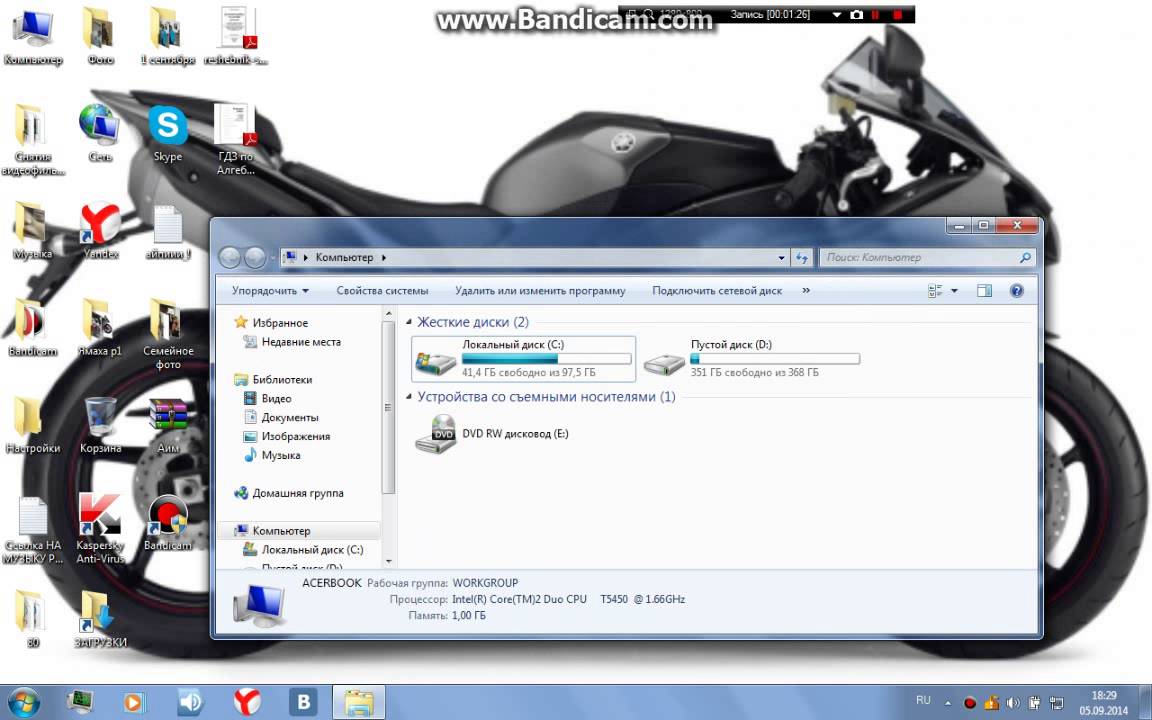Select Локальный диск (C:) drive tile
This screenshot has width=1152, height=720.
coord(523,359)
